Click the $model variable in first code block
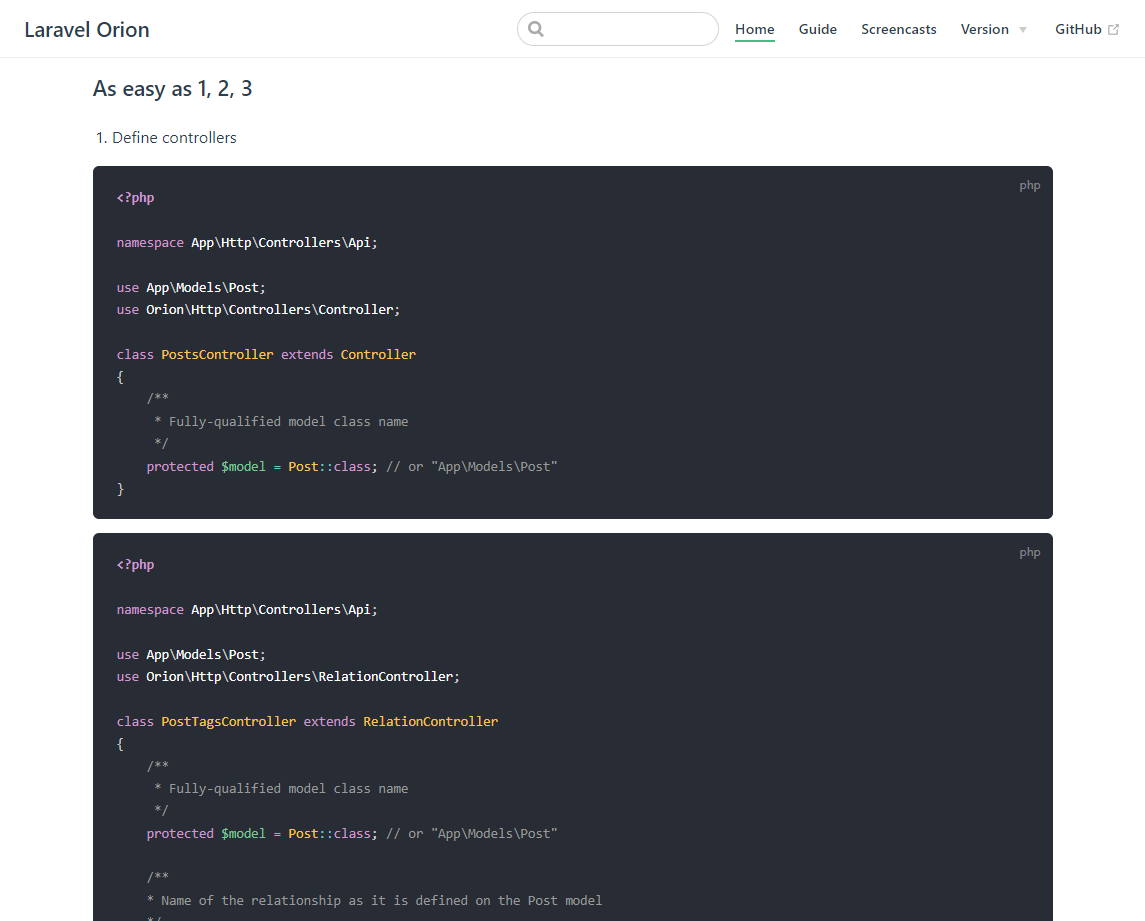Image resolution: width=1145 pixels, height=921 pixels. pyautogui.click(x=243, y=466)
